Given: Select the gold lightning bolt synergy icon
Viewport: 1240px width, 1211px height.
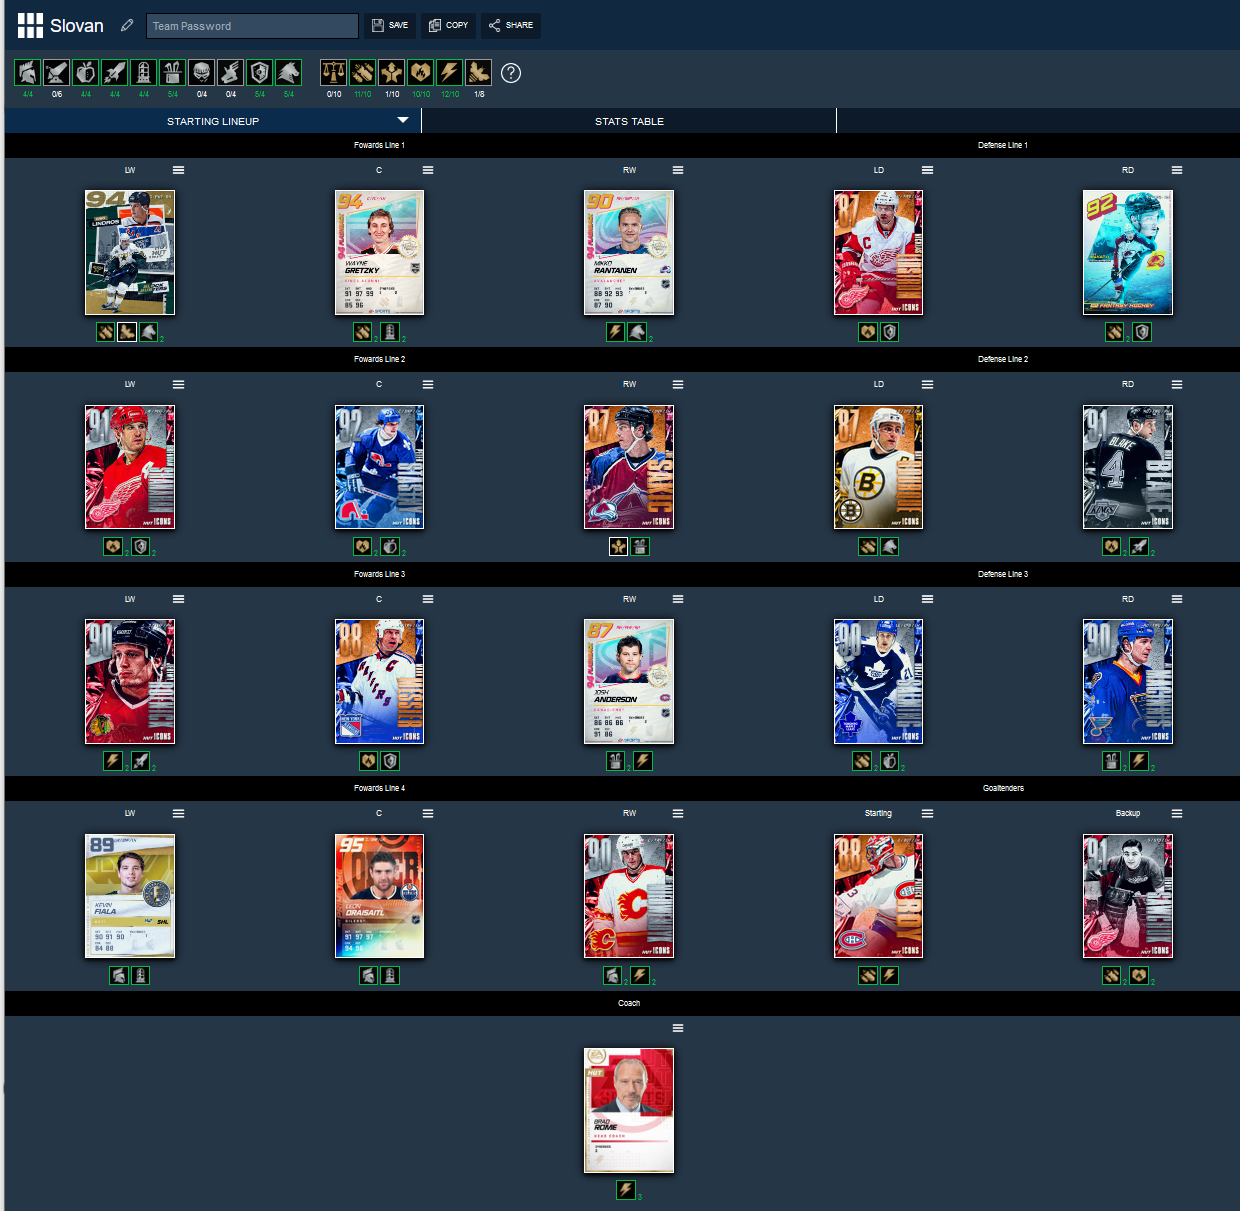Looking at the screenshot, I should pos(450,72).
